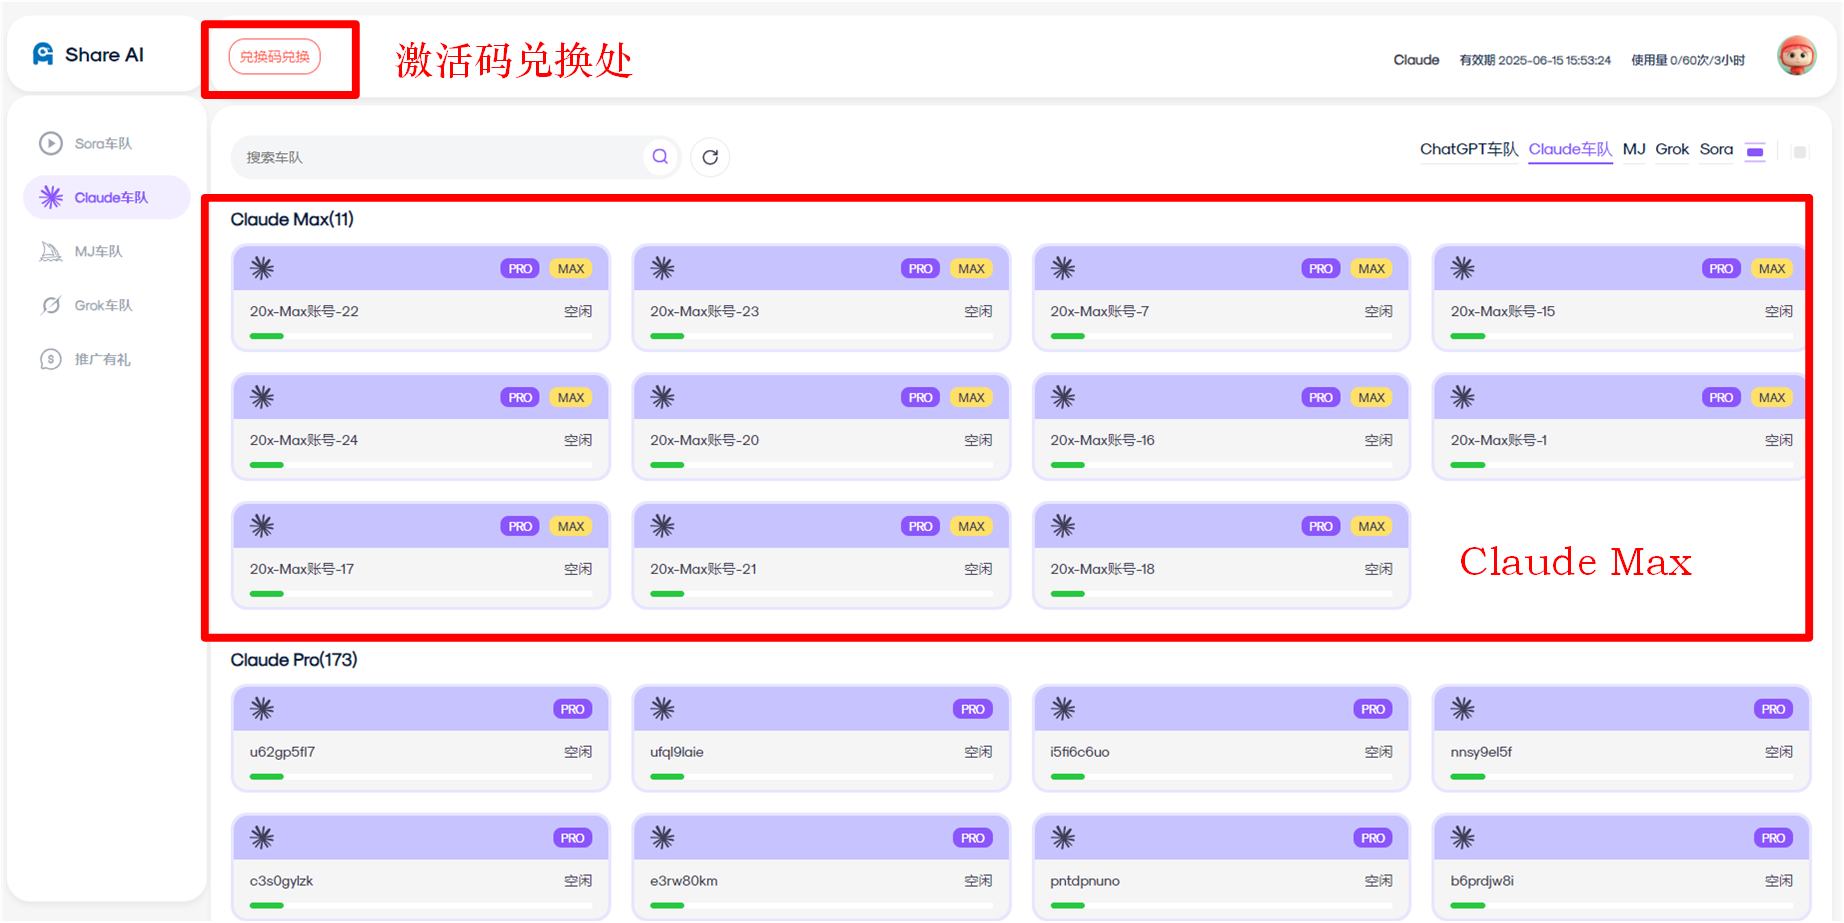Click Claude icon on 20x-Max账号-7 card
1844x923 pixels.
[1063, 268]
